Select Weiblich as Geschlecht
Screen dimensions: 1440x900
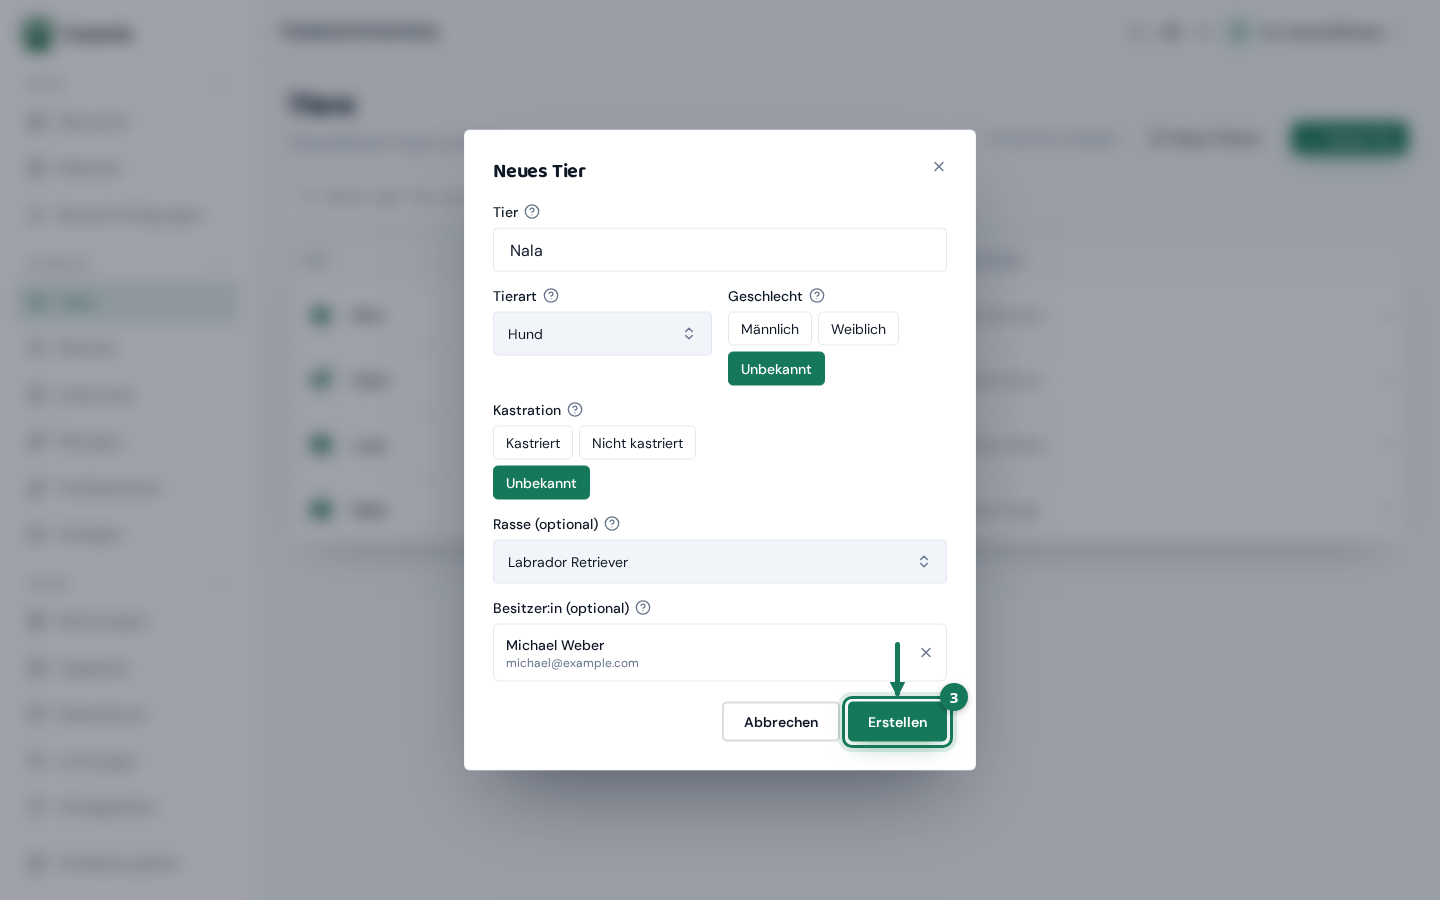click(x=858, y=329)
